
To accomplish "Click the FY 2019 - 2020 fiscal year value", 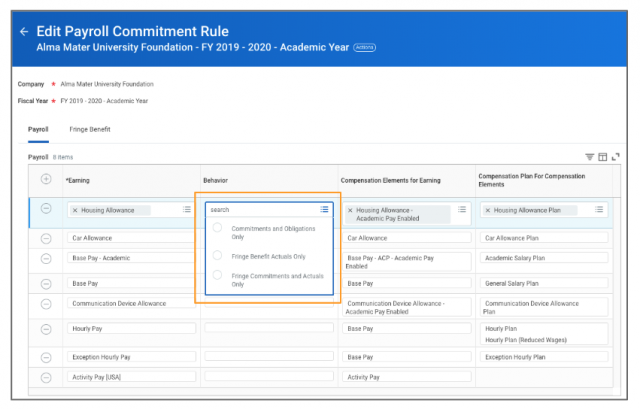I will click(104, 101).
